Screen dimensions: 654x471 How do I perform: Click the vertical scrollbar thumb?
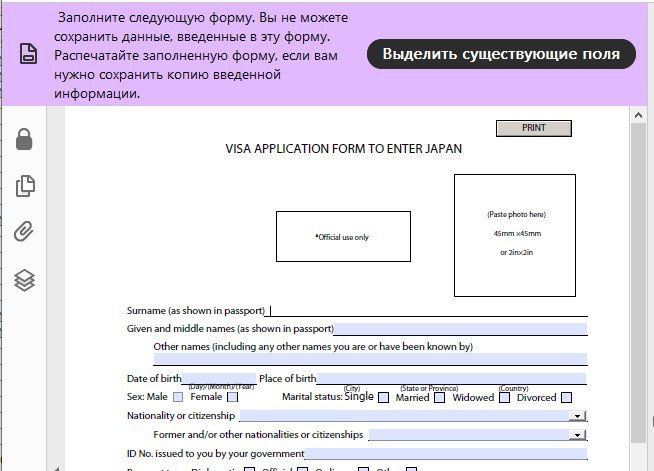tap(639, 283)
